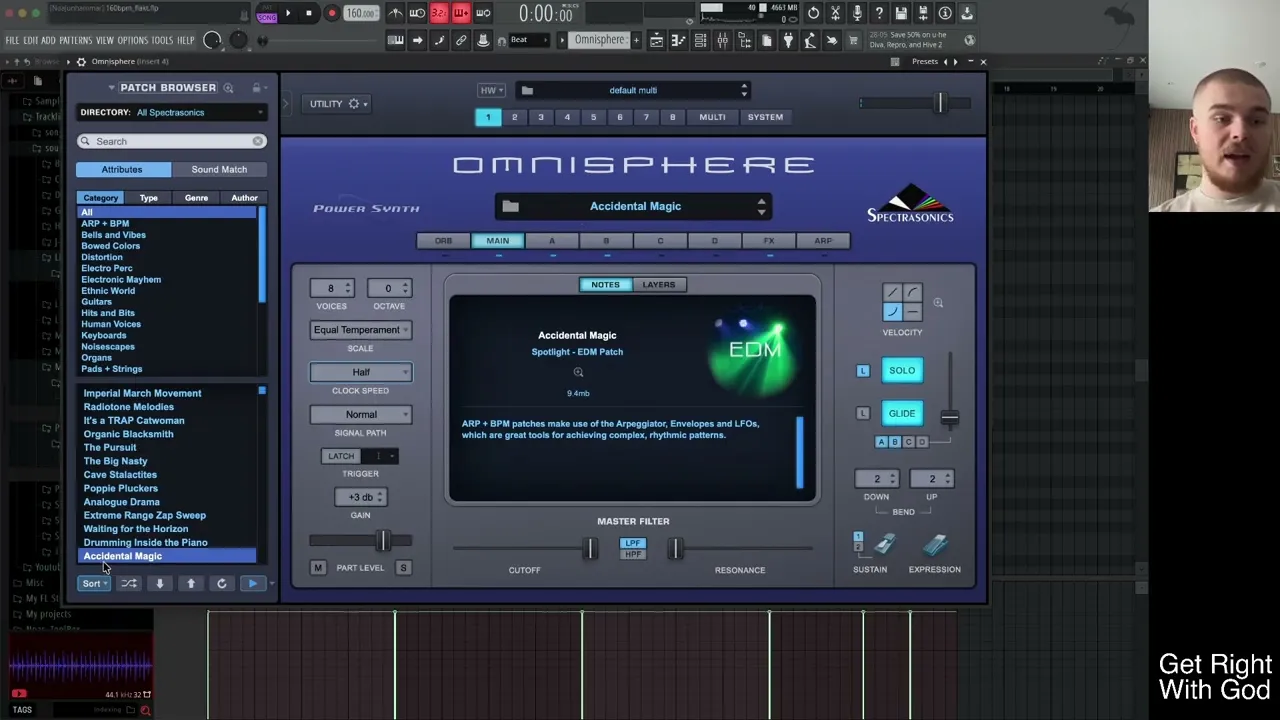Click the microphone icon in top toolbar

857,13
